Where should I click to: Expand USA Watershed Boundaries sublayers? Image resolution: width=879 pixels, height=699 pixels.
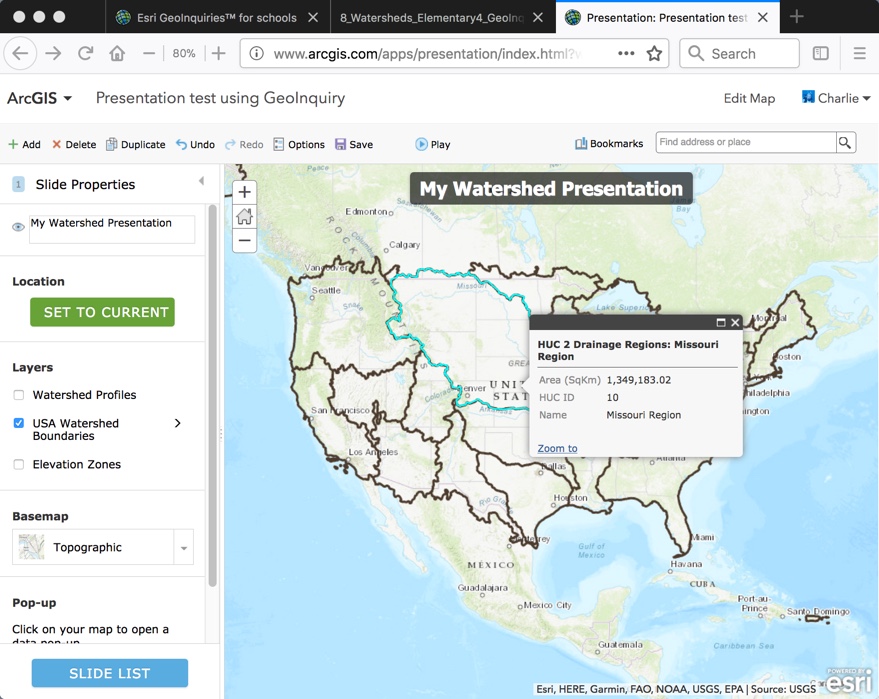pyautogui.click(x=178, y=423)
